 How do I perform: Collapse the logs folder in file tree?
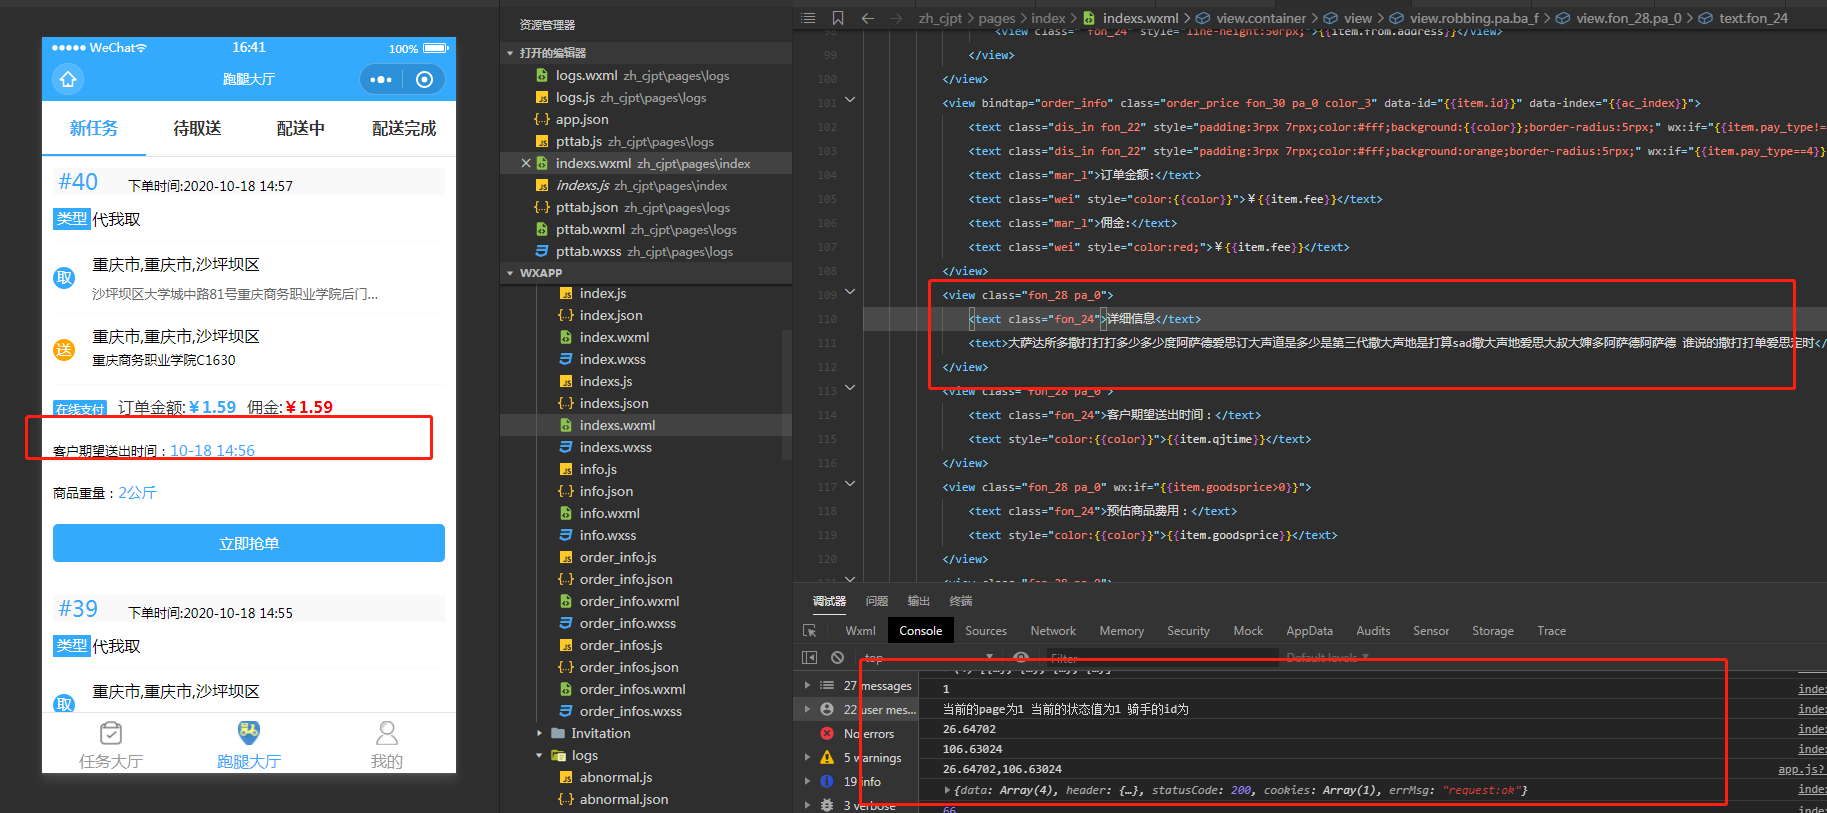[540, 755]
